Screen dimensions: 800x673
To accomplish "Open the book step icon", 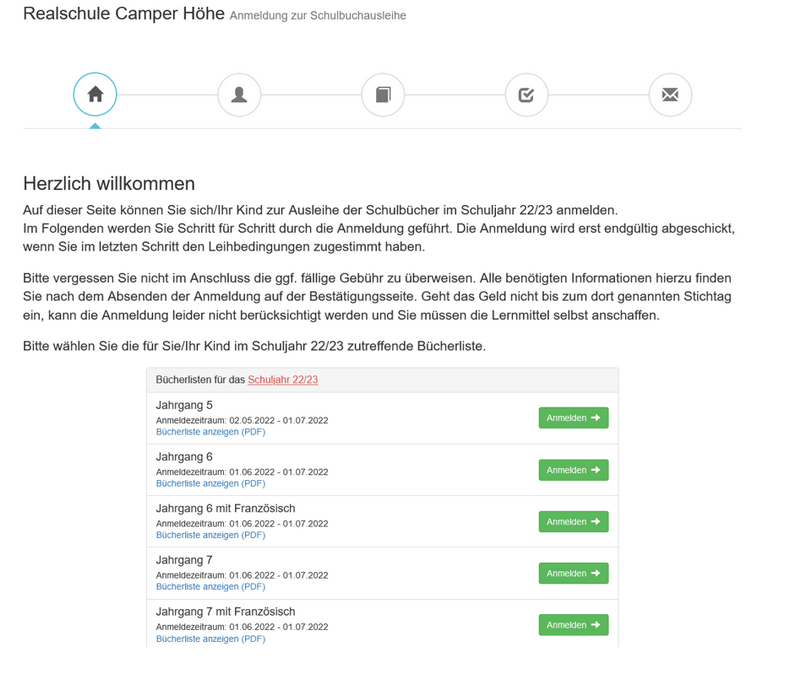I will tap(383, 95).
